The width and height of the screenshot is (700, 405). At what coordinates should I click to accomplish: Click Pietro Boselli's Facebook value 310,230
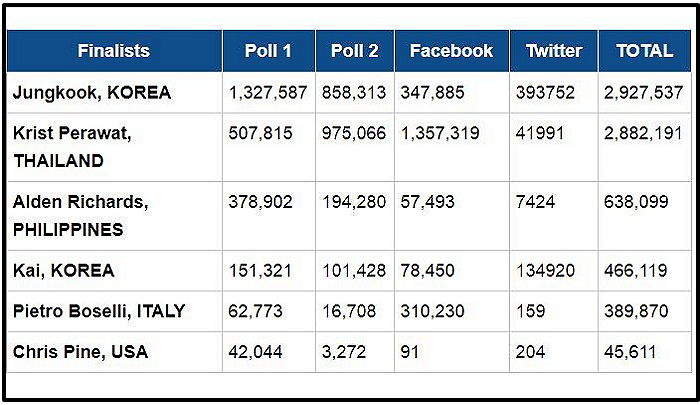(432, 311)
